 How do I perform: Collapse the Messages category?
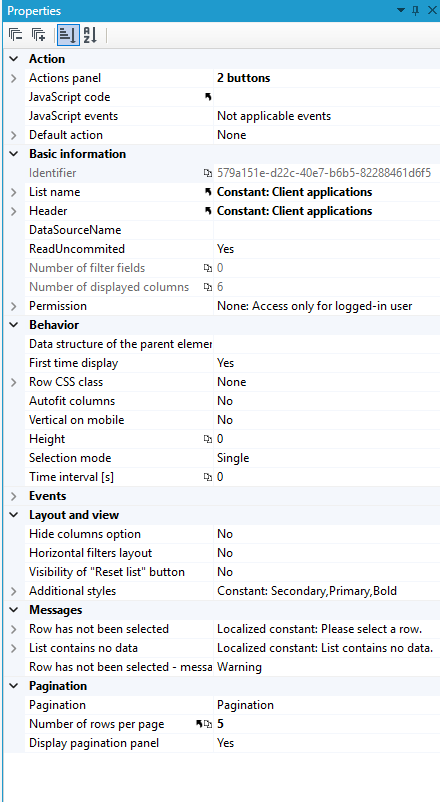14,610
